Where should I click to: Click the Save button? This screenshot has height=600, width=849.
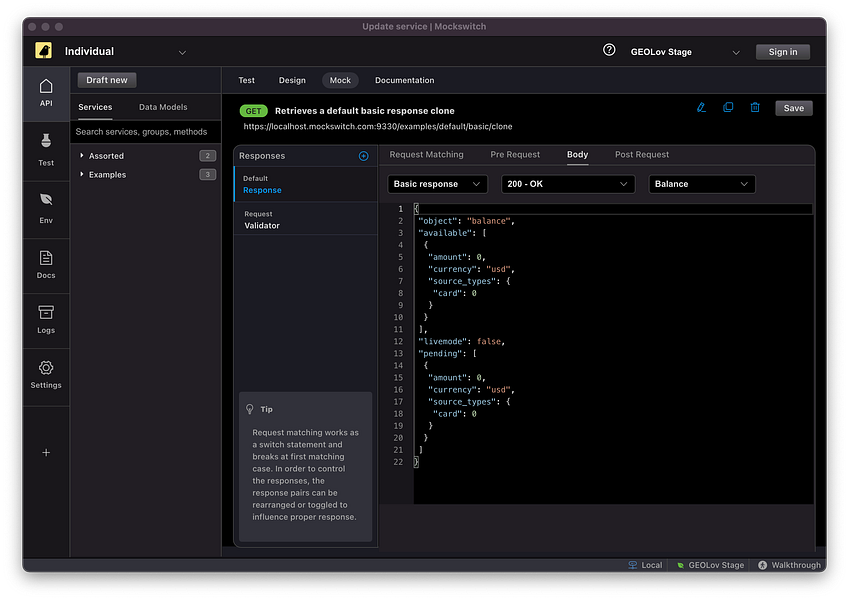point(793,108)
